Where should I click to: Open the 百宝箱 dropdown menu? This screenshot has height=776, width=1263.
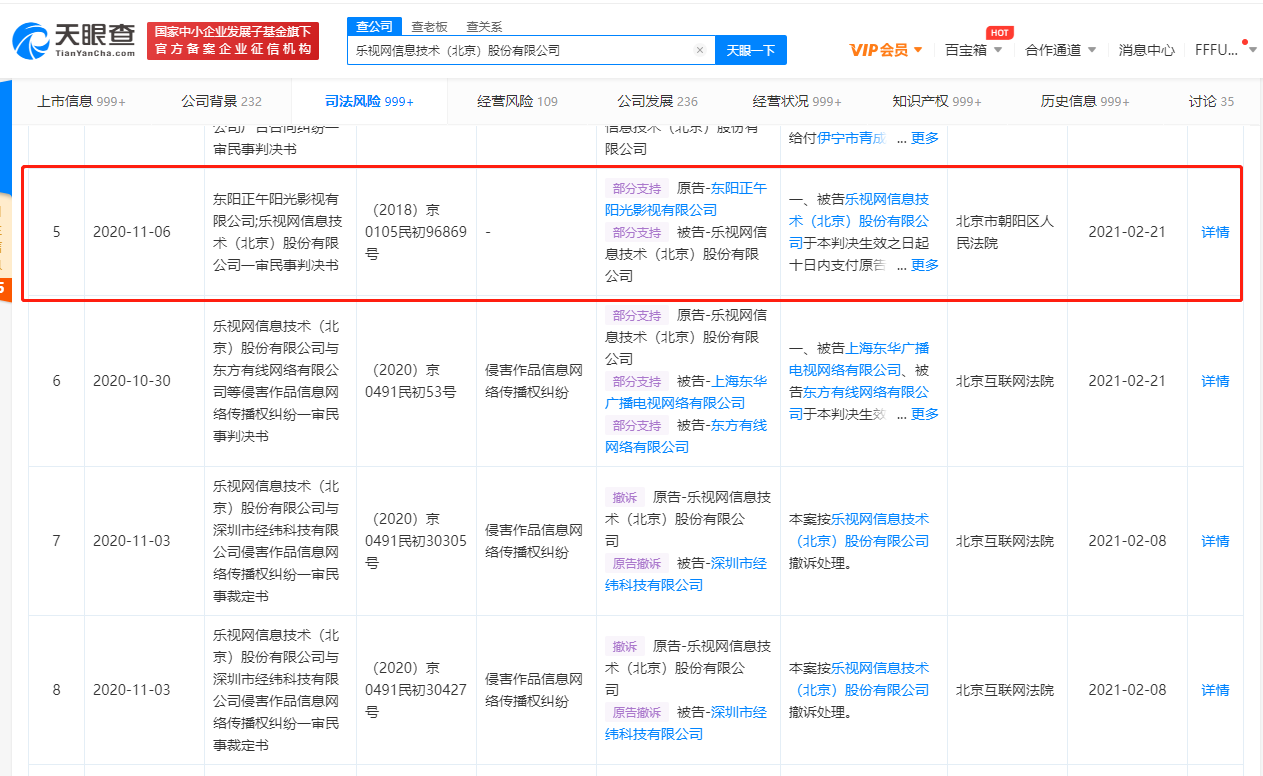pos(973,50)
